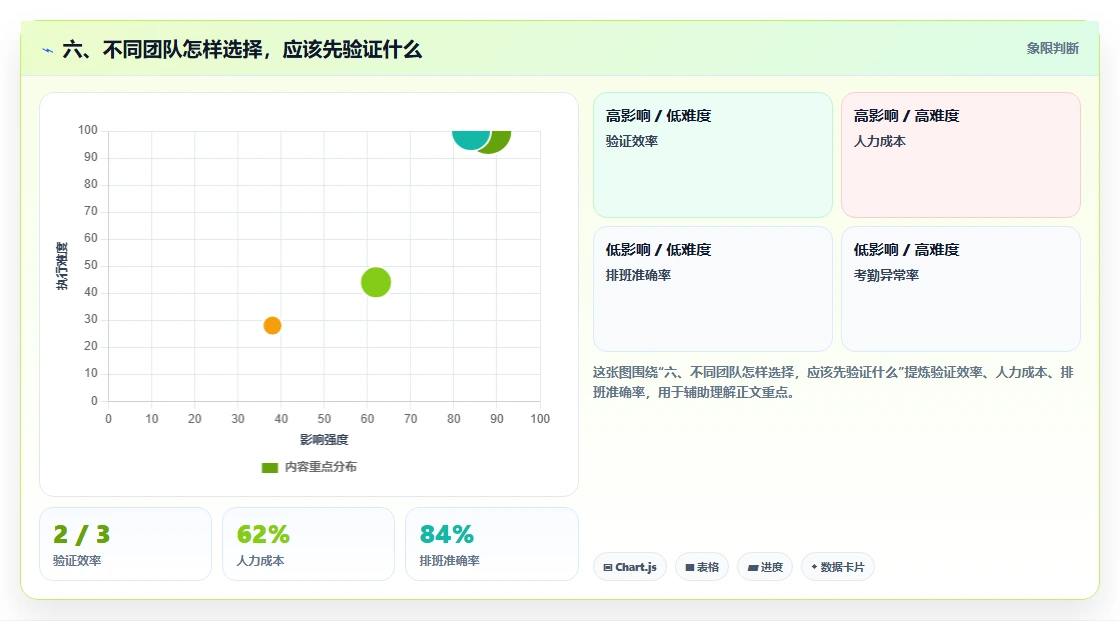Click the 表格 tag chip
The width and height of the screenshot is (1120, 621).
[x=702, y=567]
